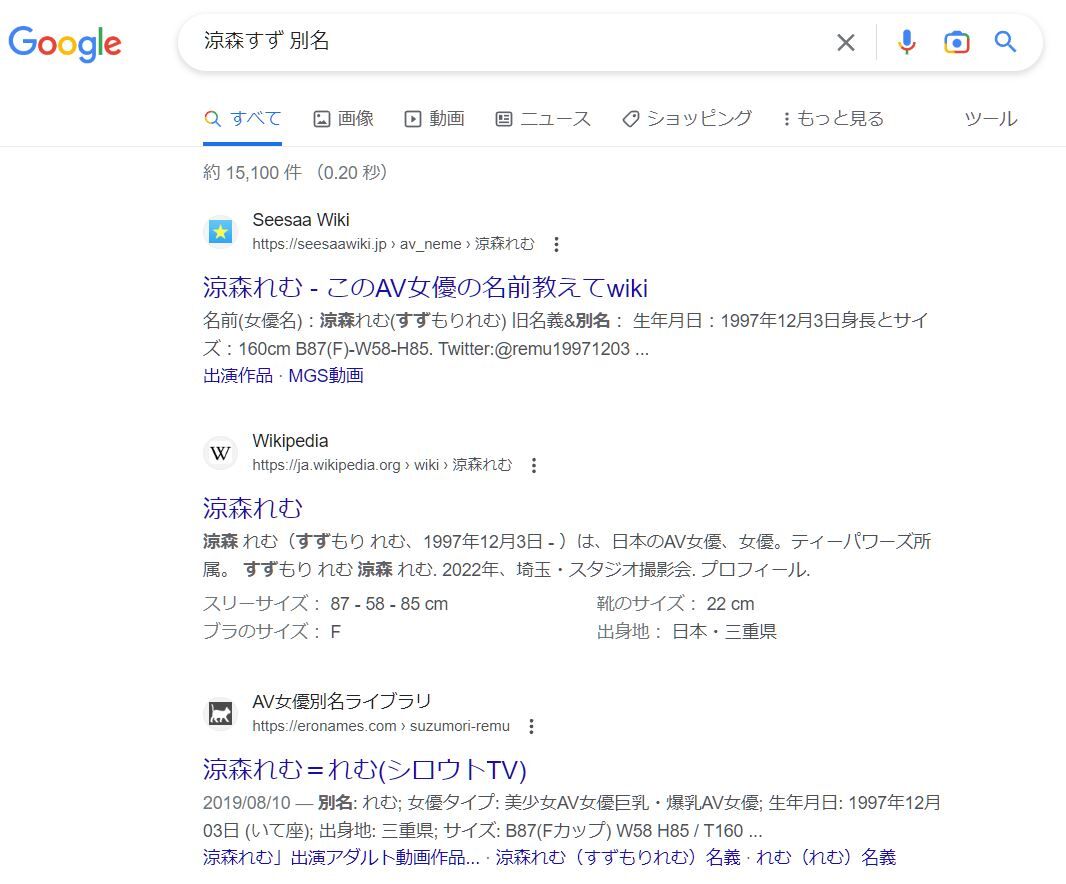The width and height of the screenshot is (1066, 884).
Task: Click the Seesaa Wiki star favicon
Action: tap(220, 232)
